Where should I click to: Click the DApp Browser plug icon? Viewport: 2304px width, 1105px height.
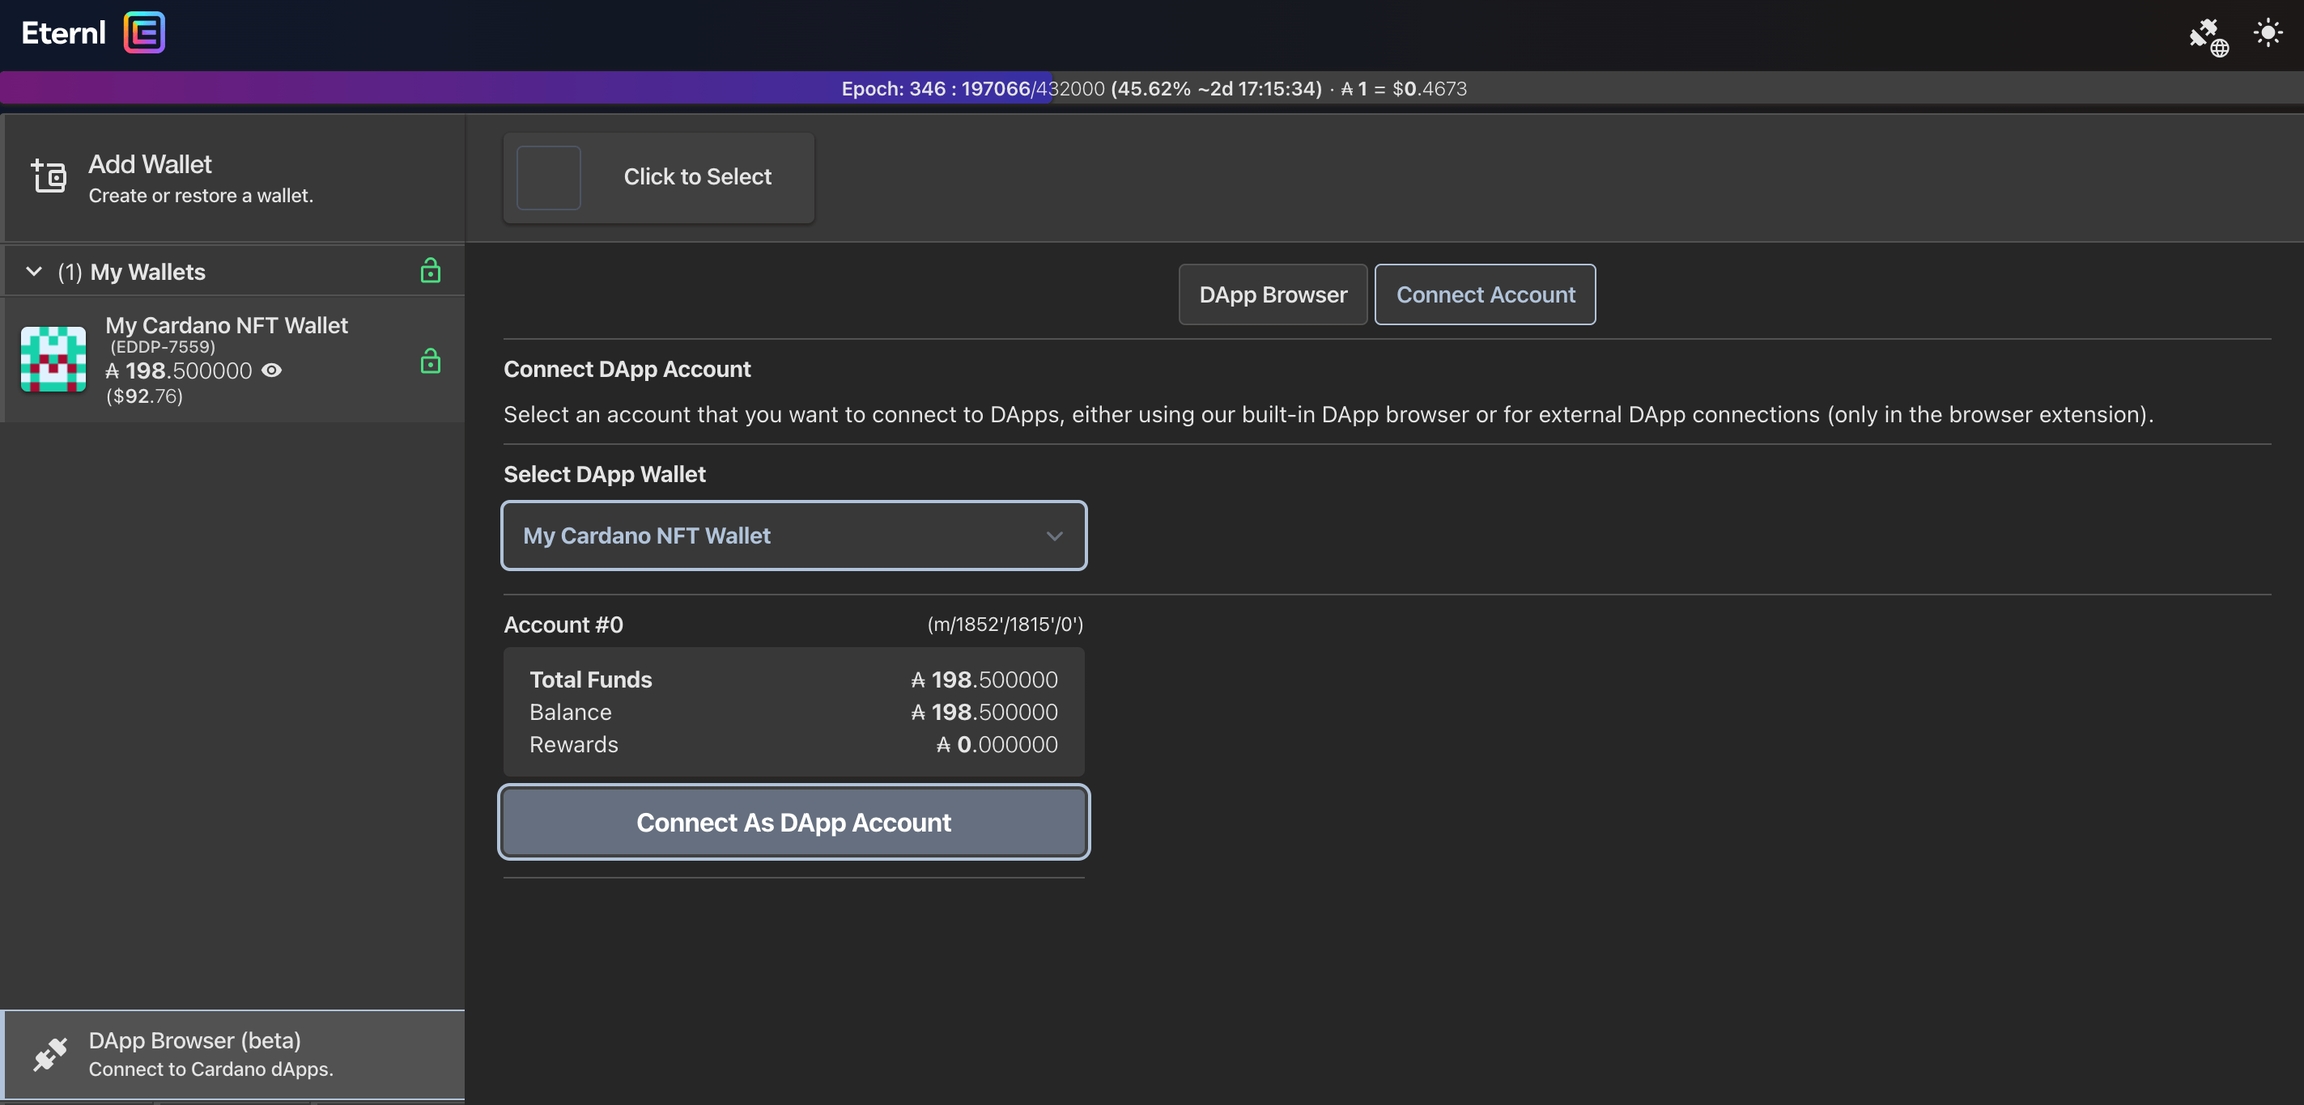point(49,1054)
